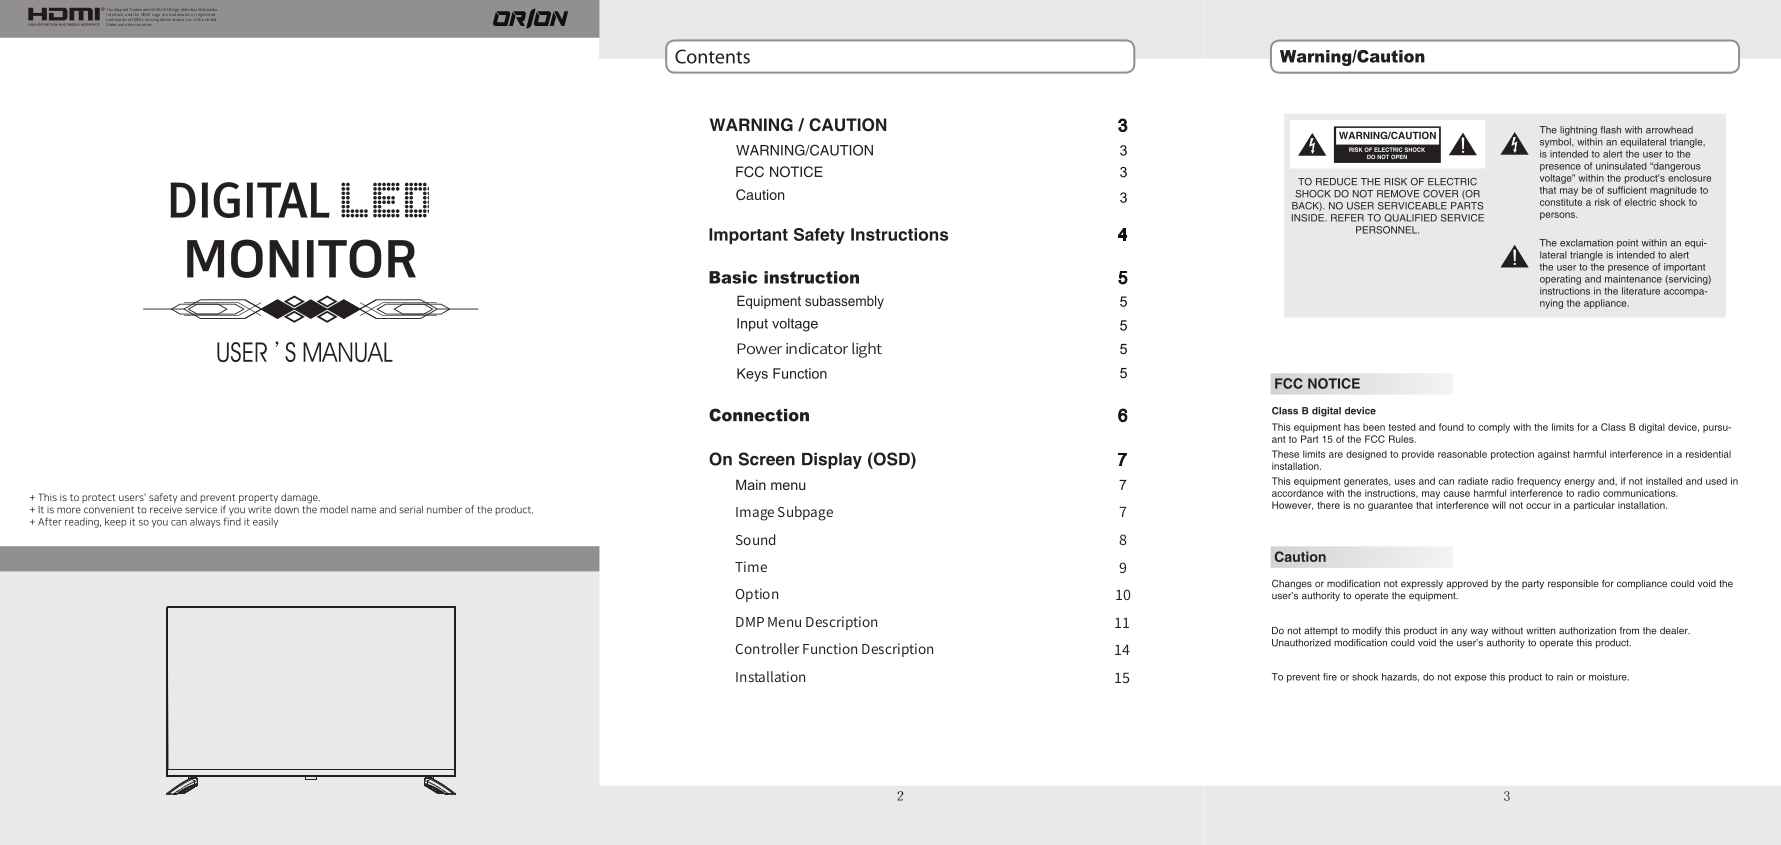Click 'TO REDUCE THE RISK OF ELECTRIC SHOCK' paragraph

[x=1387, y=206]
